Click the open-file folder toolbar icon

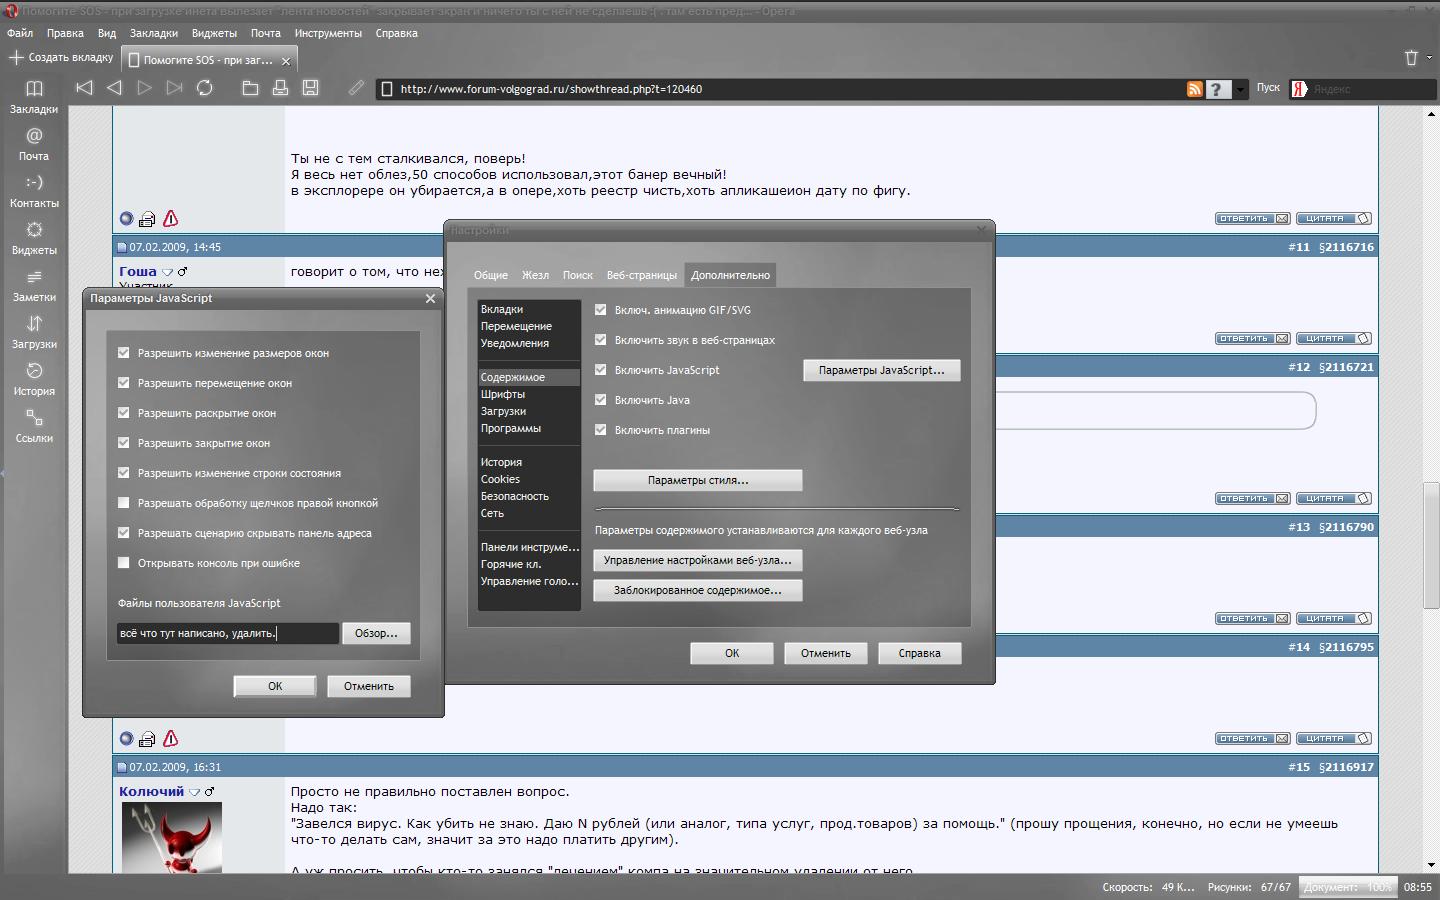[x=251, y=88]
